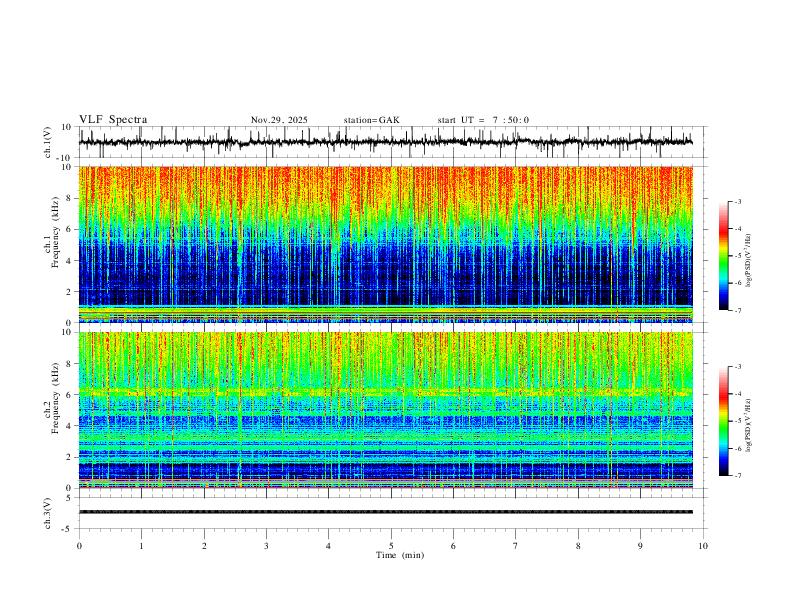
Task: Click the ch.2 spectrogram plot
Action: coord(386,410)
